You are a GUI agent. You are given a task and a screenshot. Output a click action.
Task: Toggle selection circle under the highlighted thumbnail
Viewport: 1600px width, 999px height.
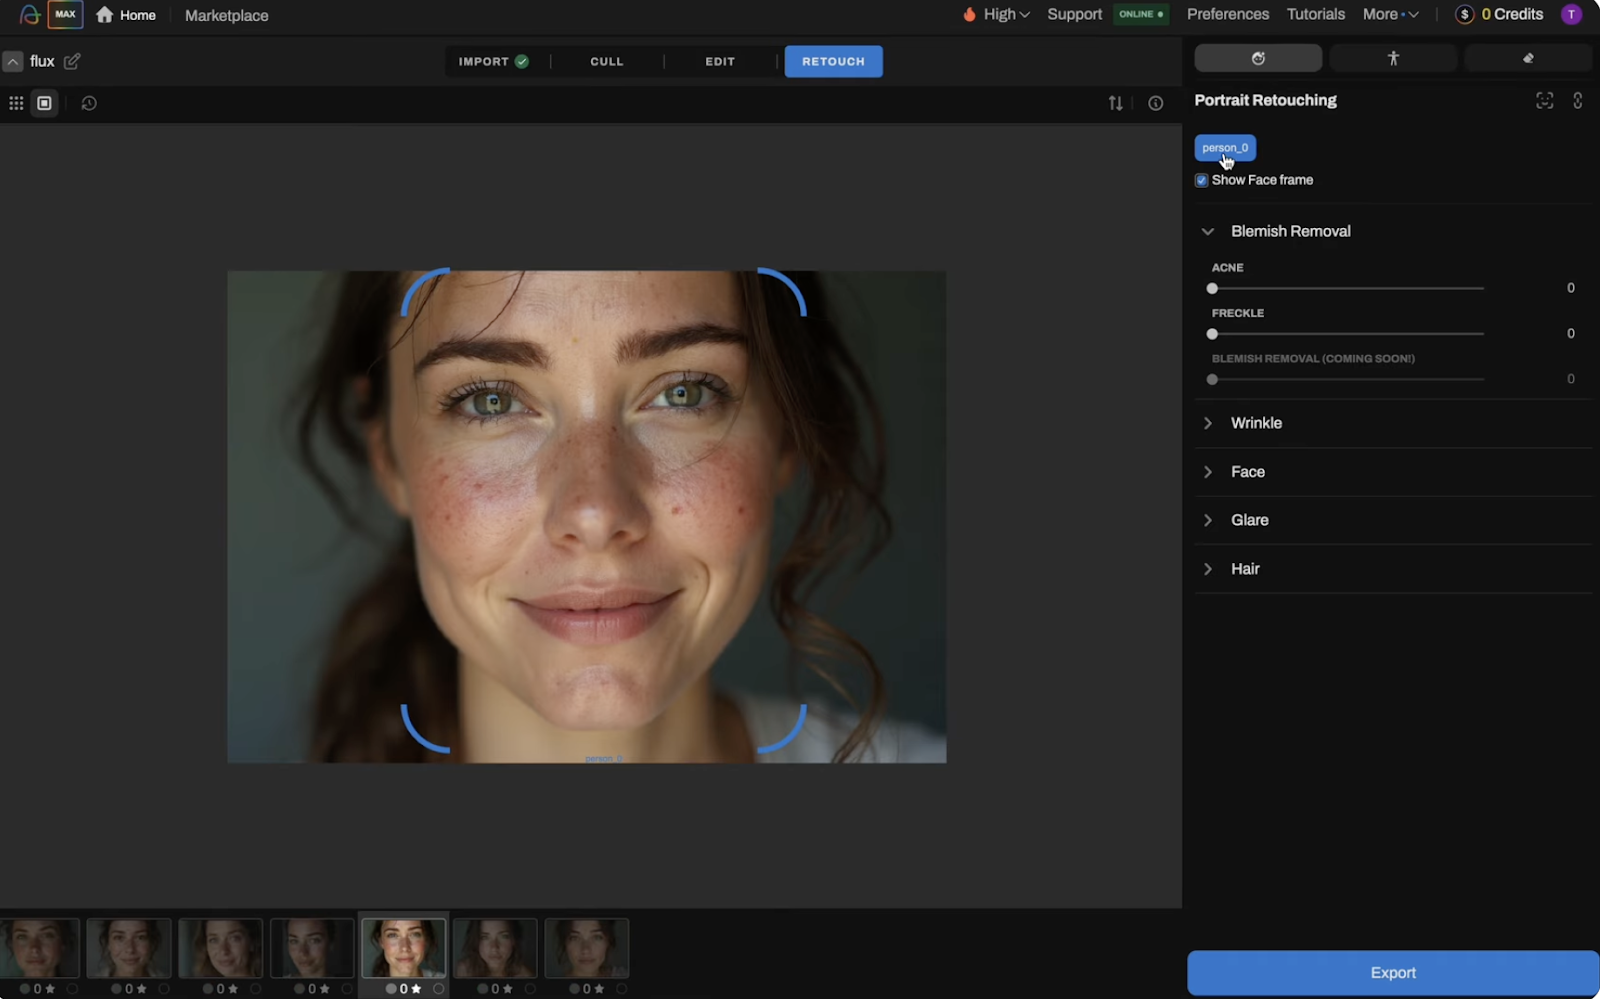tap(438, 989)
